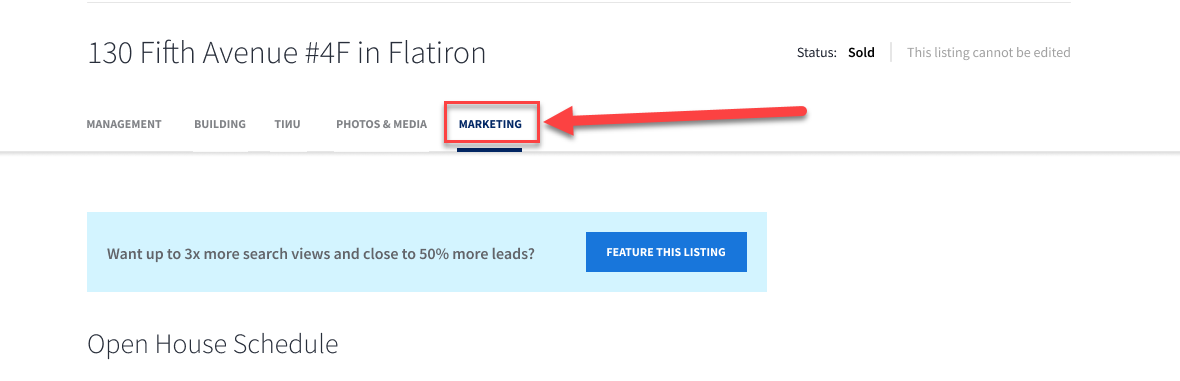Open the Marketing tab
This screenshot has height=381, width=1180.
click(x=490, y=124)
